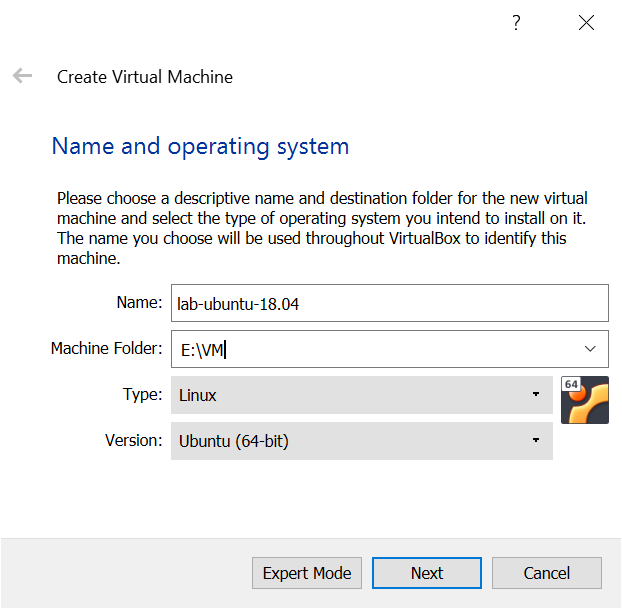This screenshot has width=622, height=609.
Task: Click the 'Name:' label
Action: [x=139, y=302]
